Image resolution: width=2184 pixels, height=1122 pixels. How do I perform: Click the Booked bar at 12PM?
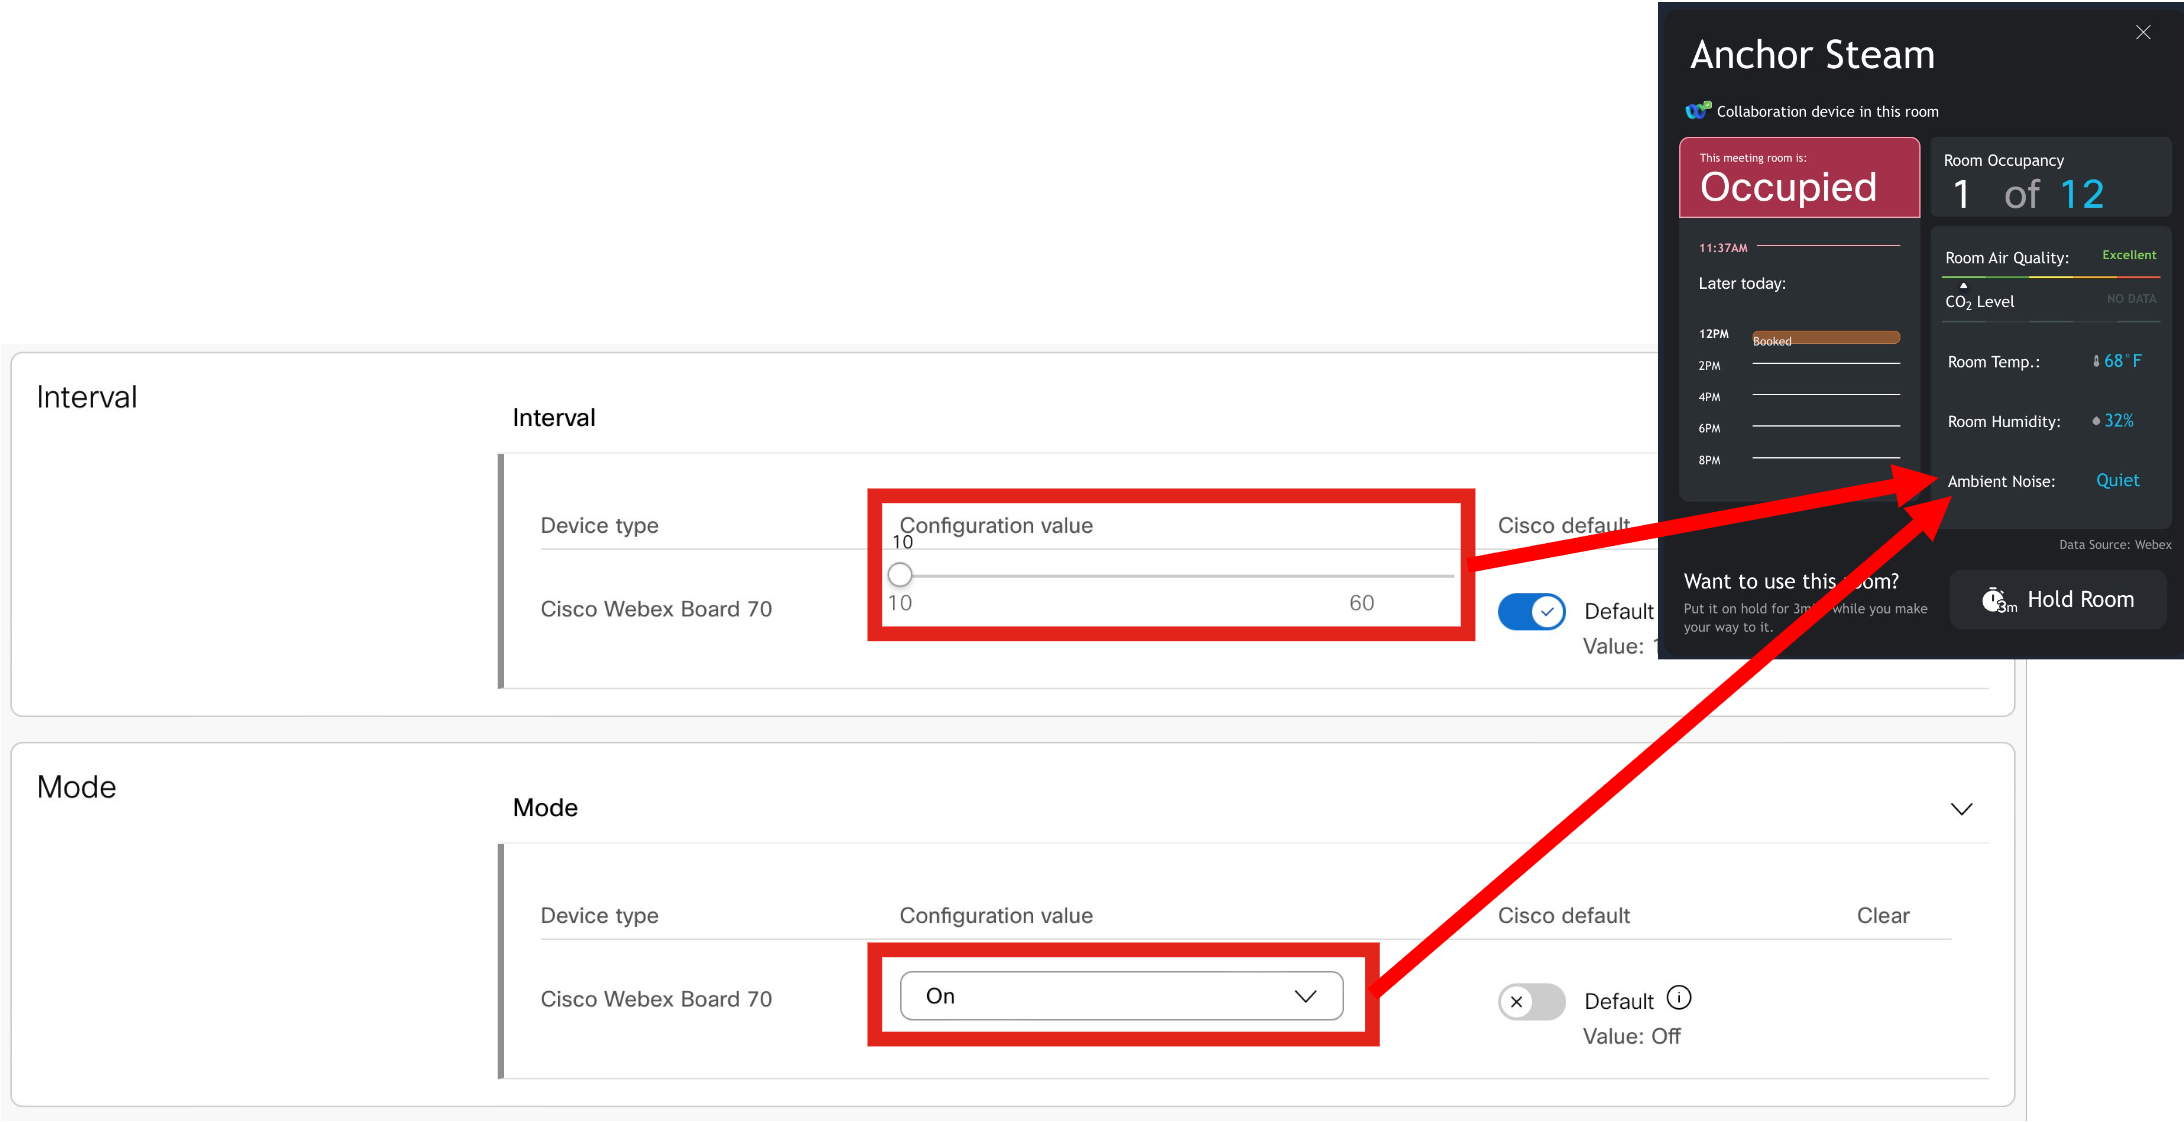click(x=1826, y=338)
